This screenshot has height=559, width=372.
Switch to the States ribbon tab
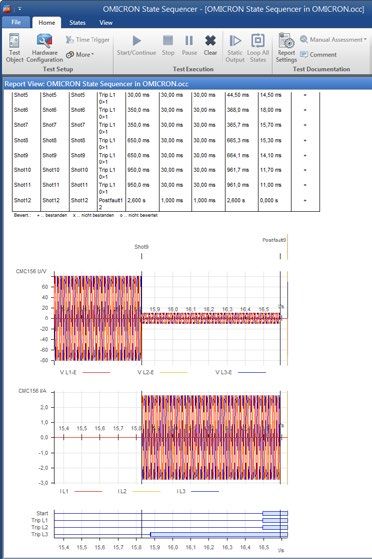click(77, 22)
